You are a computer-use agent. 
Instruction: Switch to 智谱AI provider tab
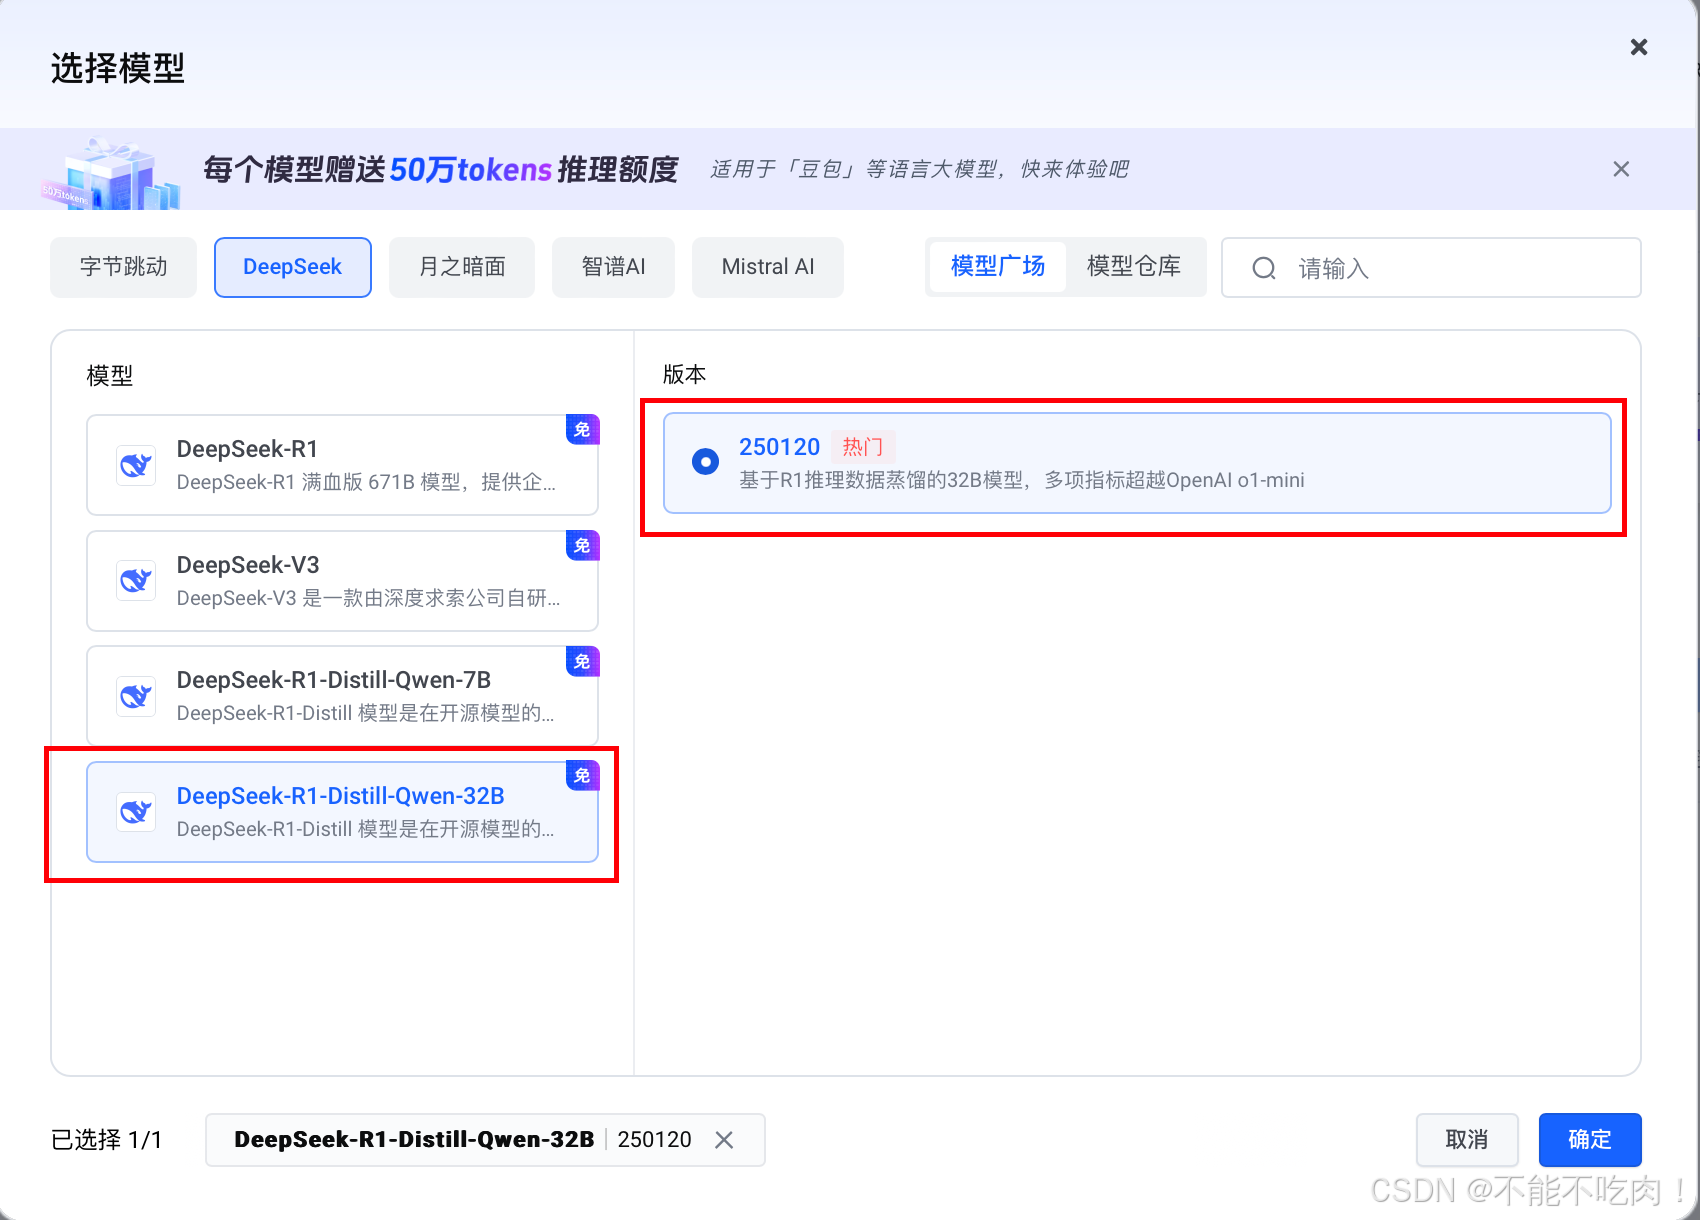pyautogui.click(x=613, y=267)
